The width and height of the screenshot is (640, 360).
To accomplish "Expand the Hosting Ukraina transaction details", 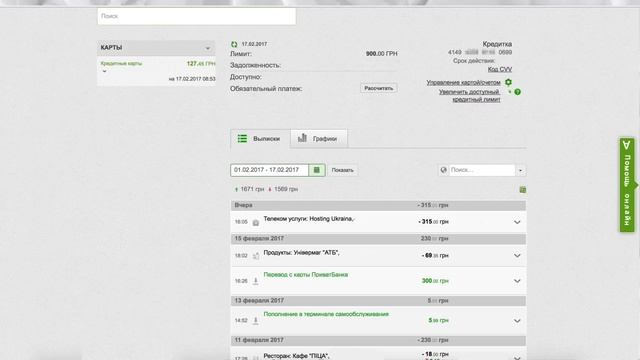I will click(x=517, y=222).
